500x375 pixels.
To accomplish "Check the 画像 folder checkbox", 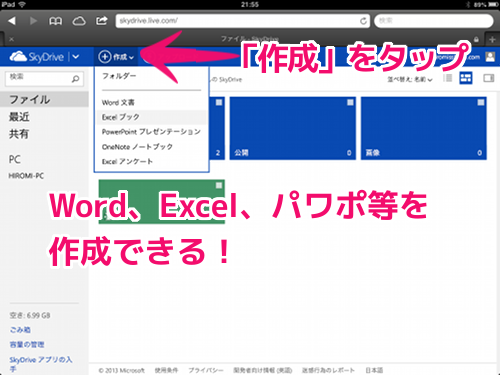I will [481, 102].
